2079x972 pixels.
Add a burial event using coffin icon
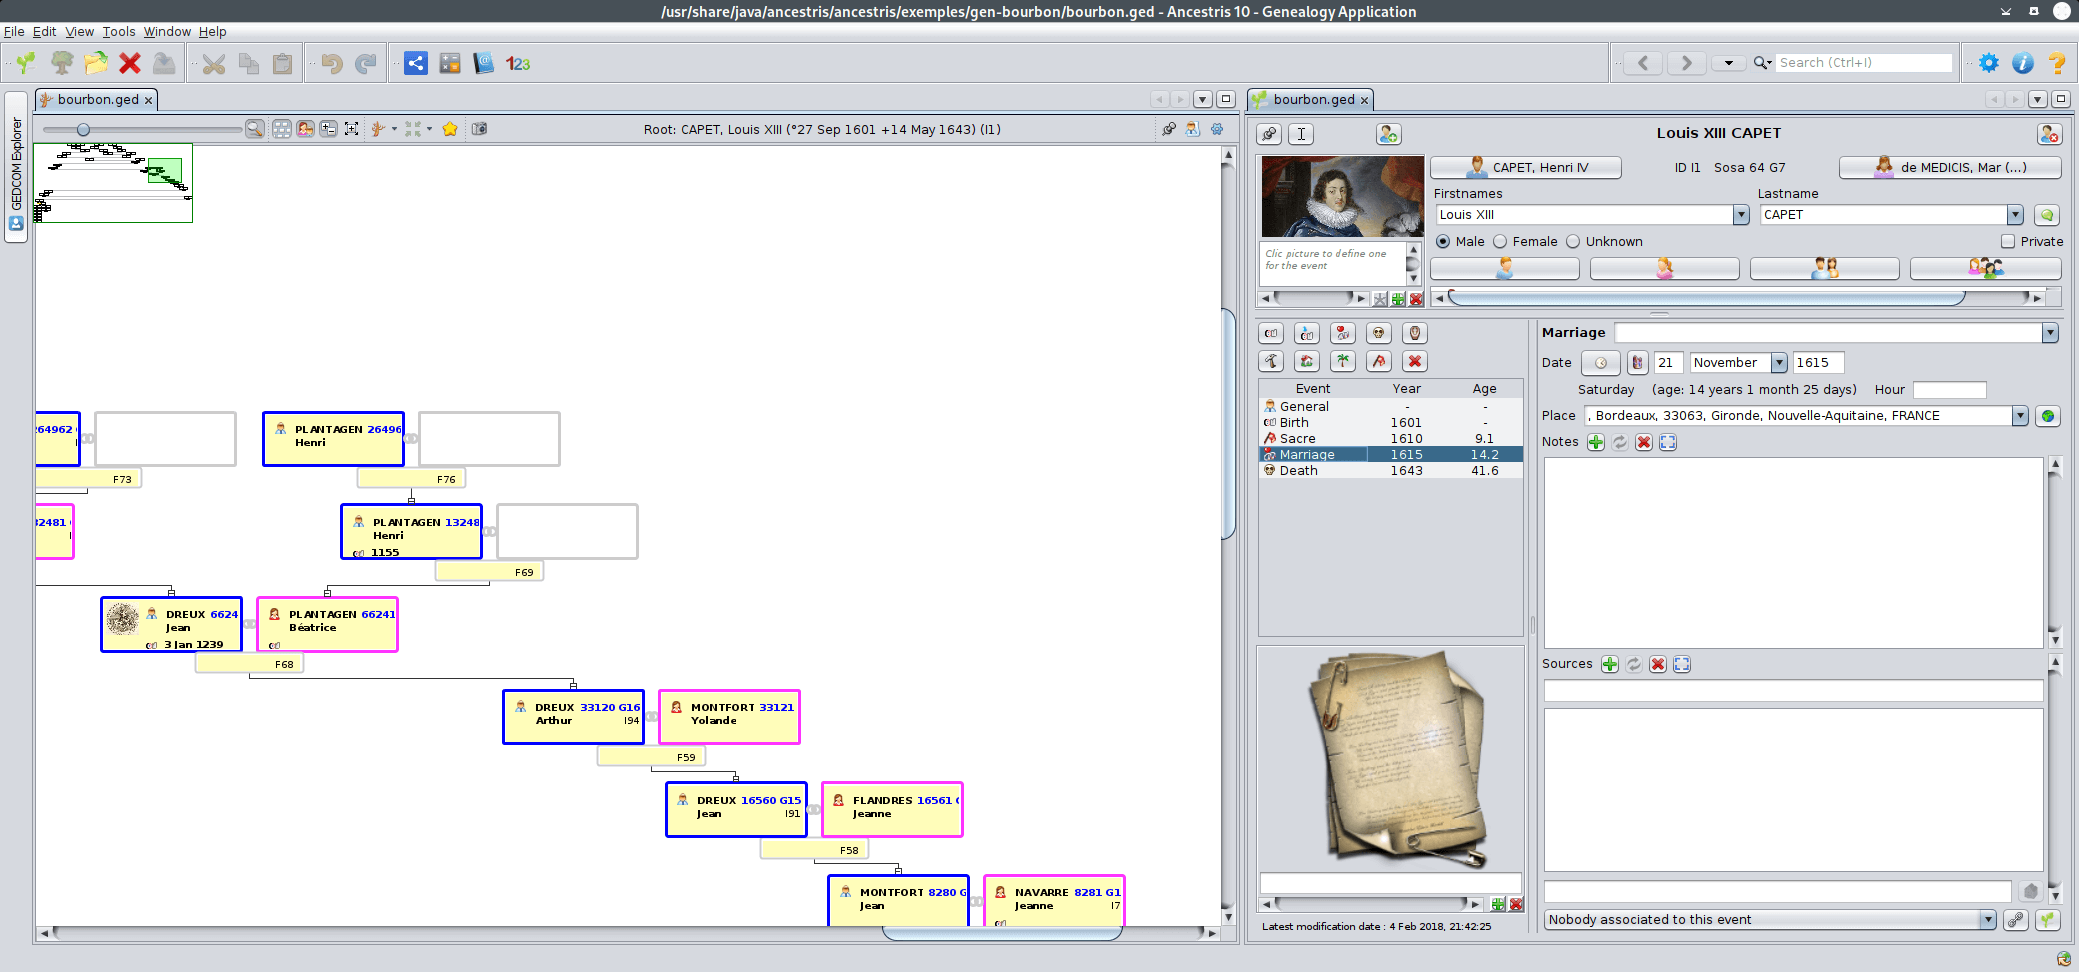(1415, 333)
